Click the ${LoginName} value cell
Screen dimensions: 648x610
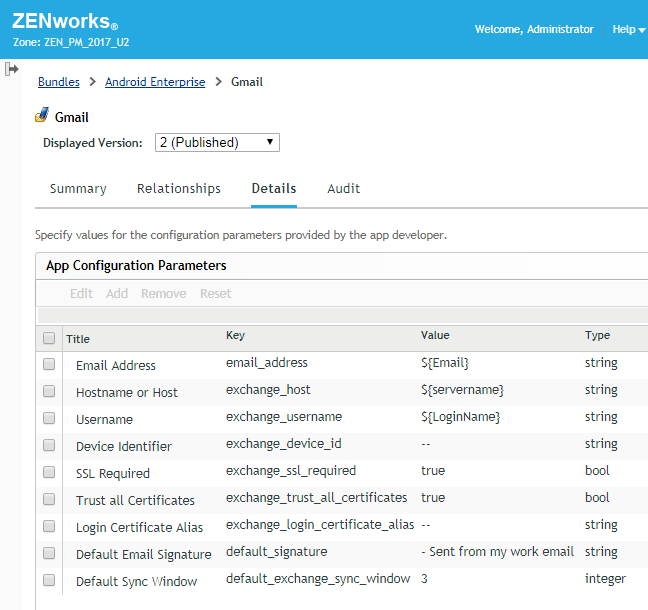[460, 417]
